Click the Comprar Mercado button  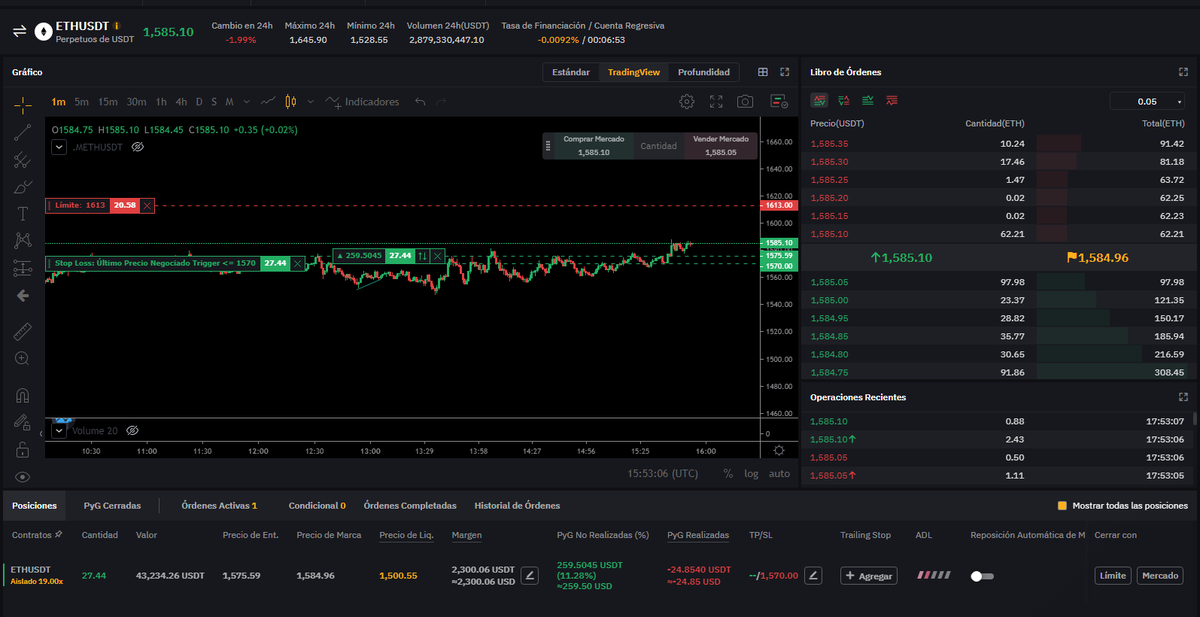pyautogui.click(x=593, y=146)
